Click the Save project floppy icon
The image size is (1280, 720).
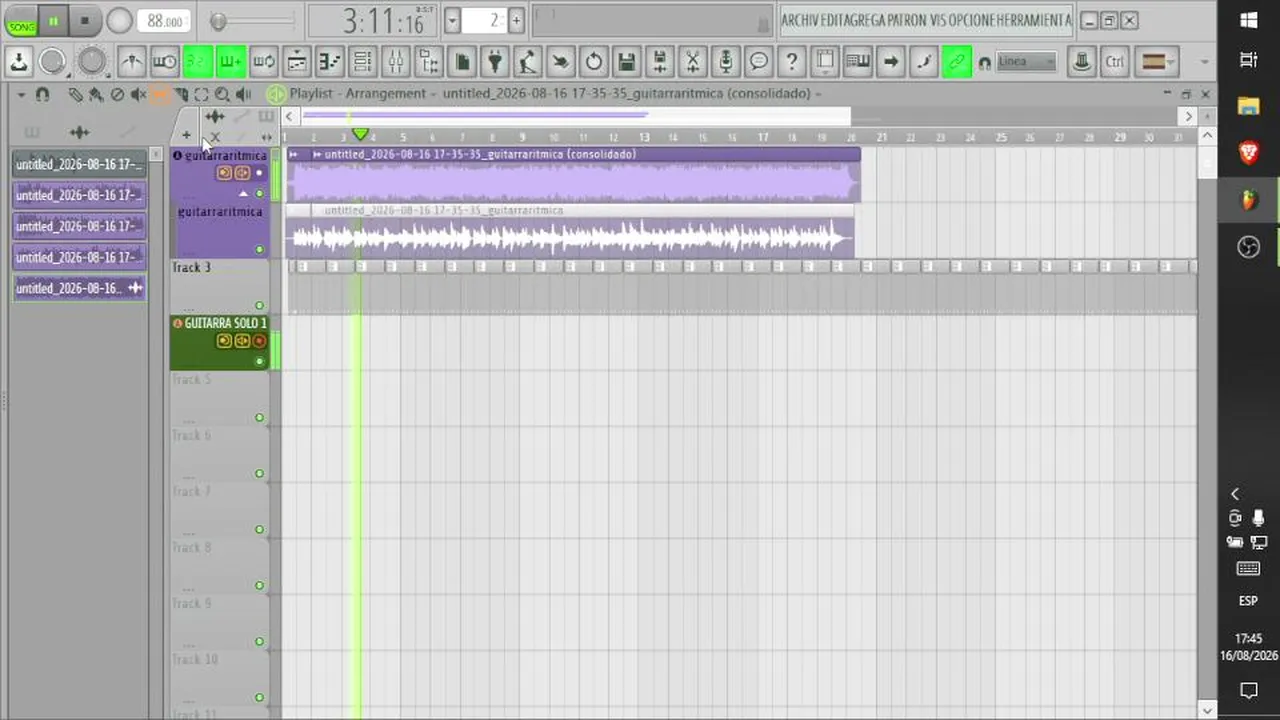(x=627, y=62)
